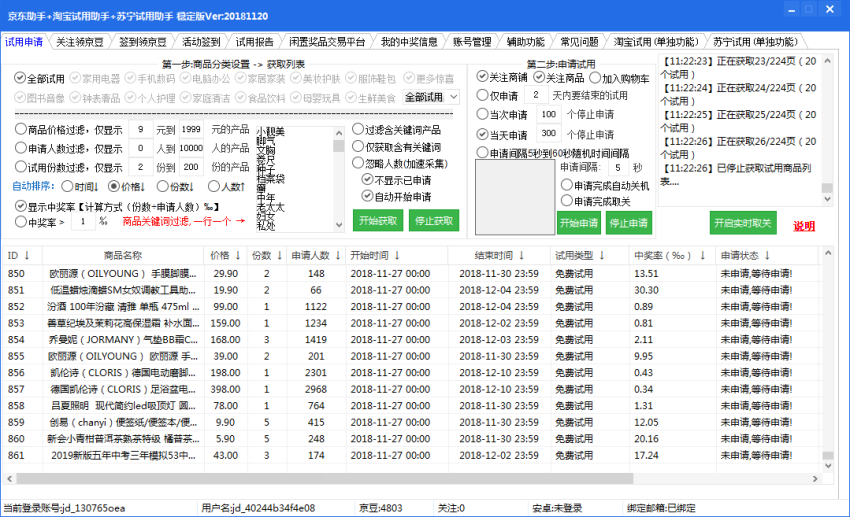850x517 pixels.
Task: Enable 试用份数过滤 option
Action: pos(21,166)
